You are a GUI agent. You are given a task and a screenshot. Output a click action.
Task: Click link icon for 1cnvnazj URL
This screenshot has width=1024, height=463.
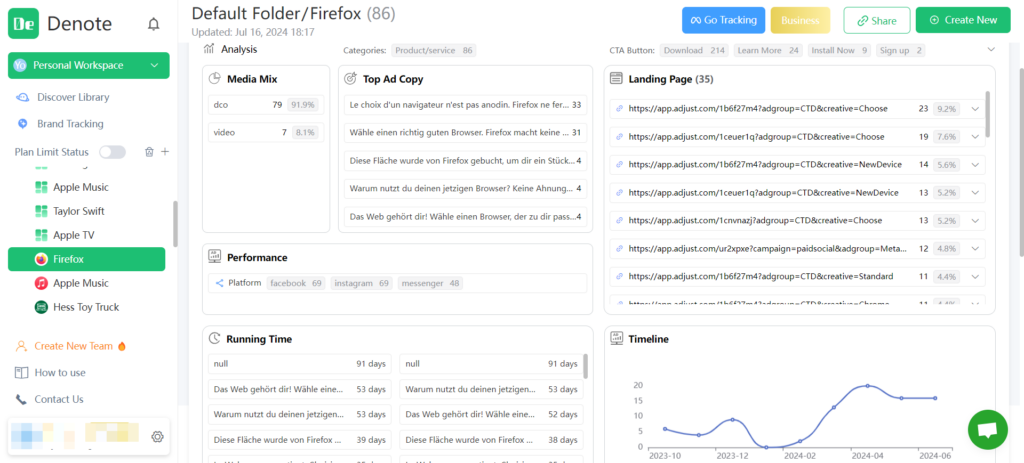(x=620, y=221)
